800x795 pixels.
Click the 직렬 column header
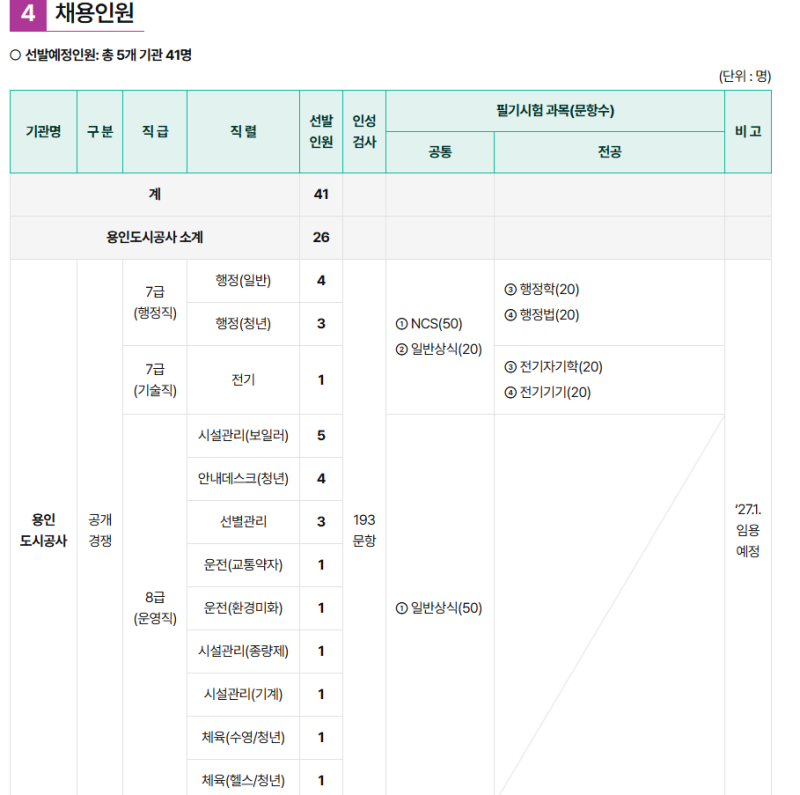point(243,132)
